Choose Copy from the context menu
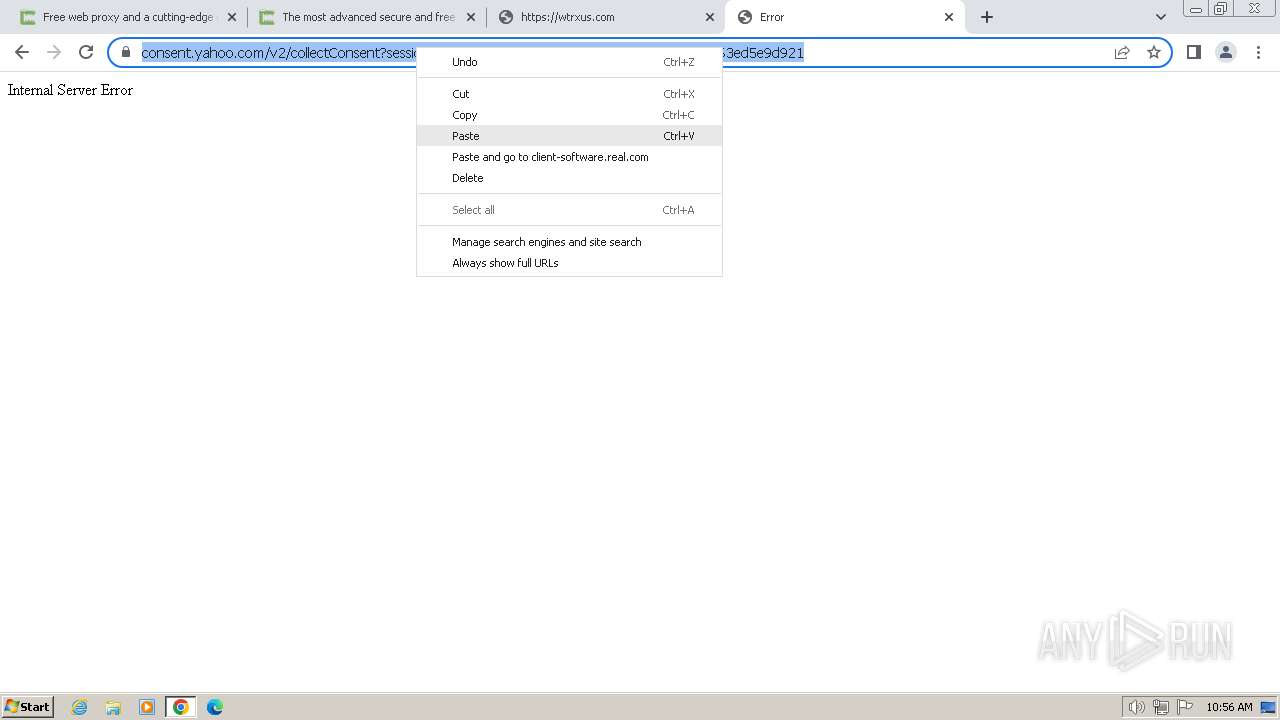Viewport: 1280px width, 720px height. pyautogui.click(x=569, y=115)
